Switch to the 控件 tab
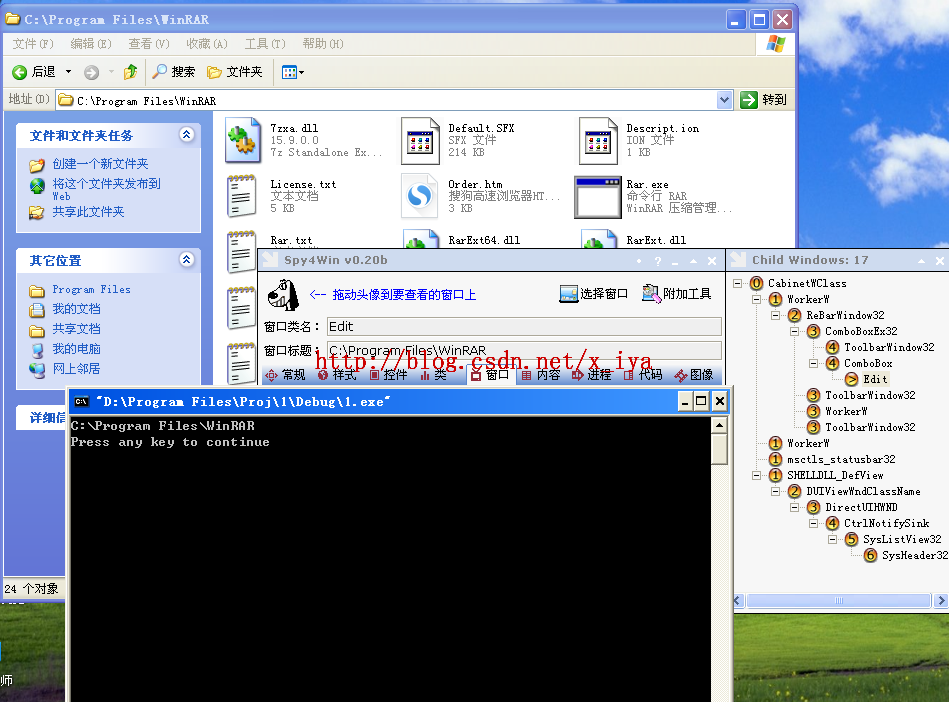Viewport: 949px width, 702px height. (x=389, y=375)
